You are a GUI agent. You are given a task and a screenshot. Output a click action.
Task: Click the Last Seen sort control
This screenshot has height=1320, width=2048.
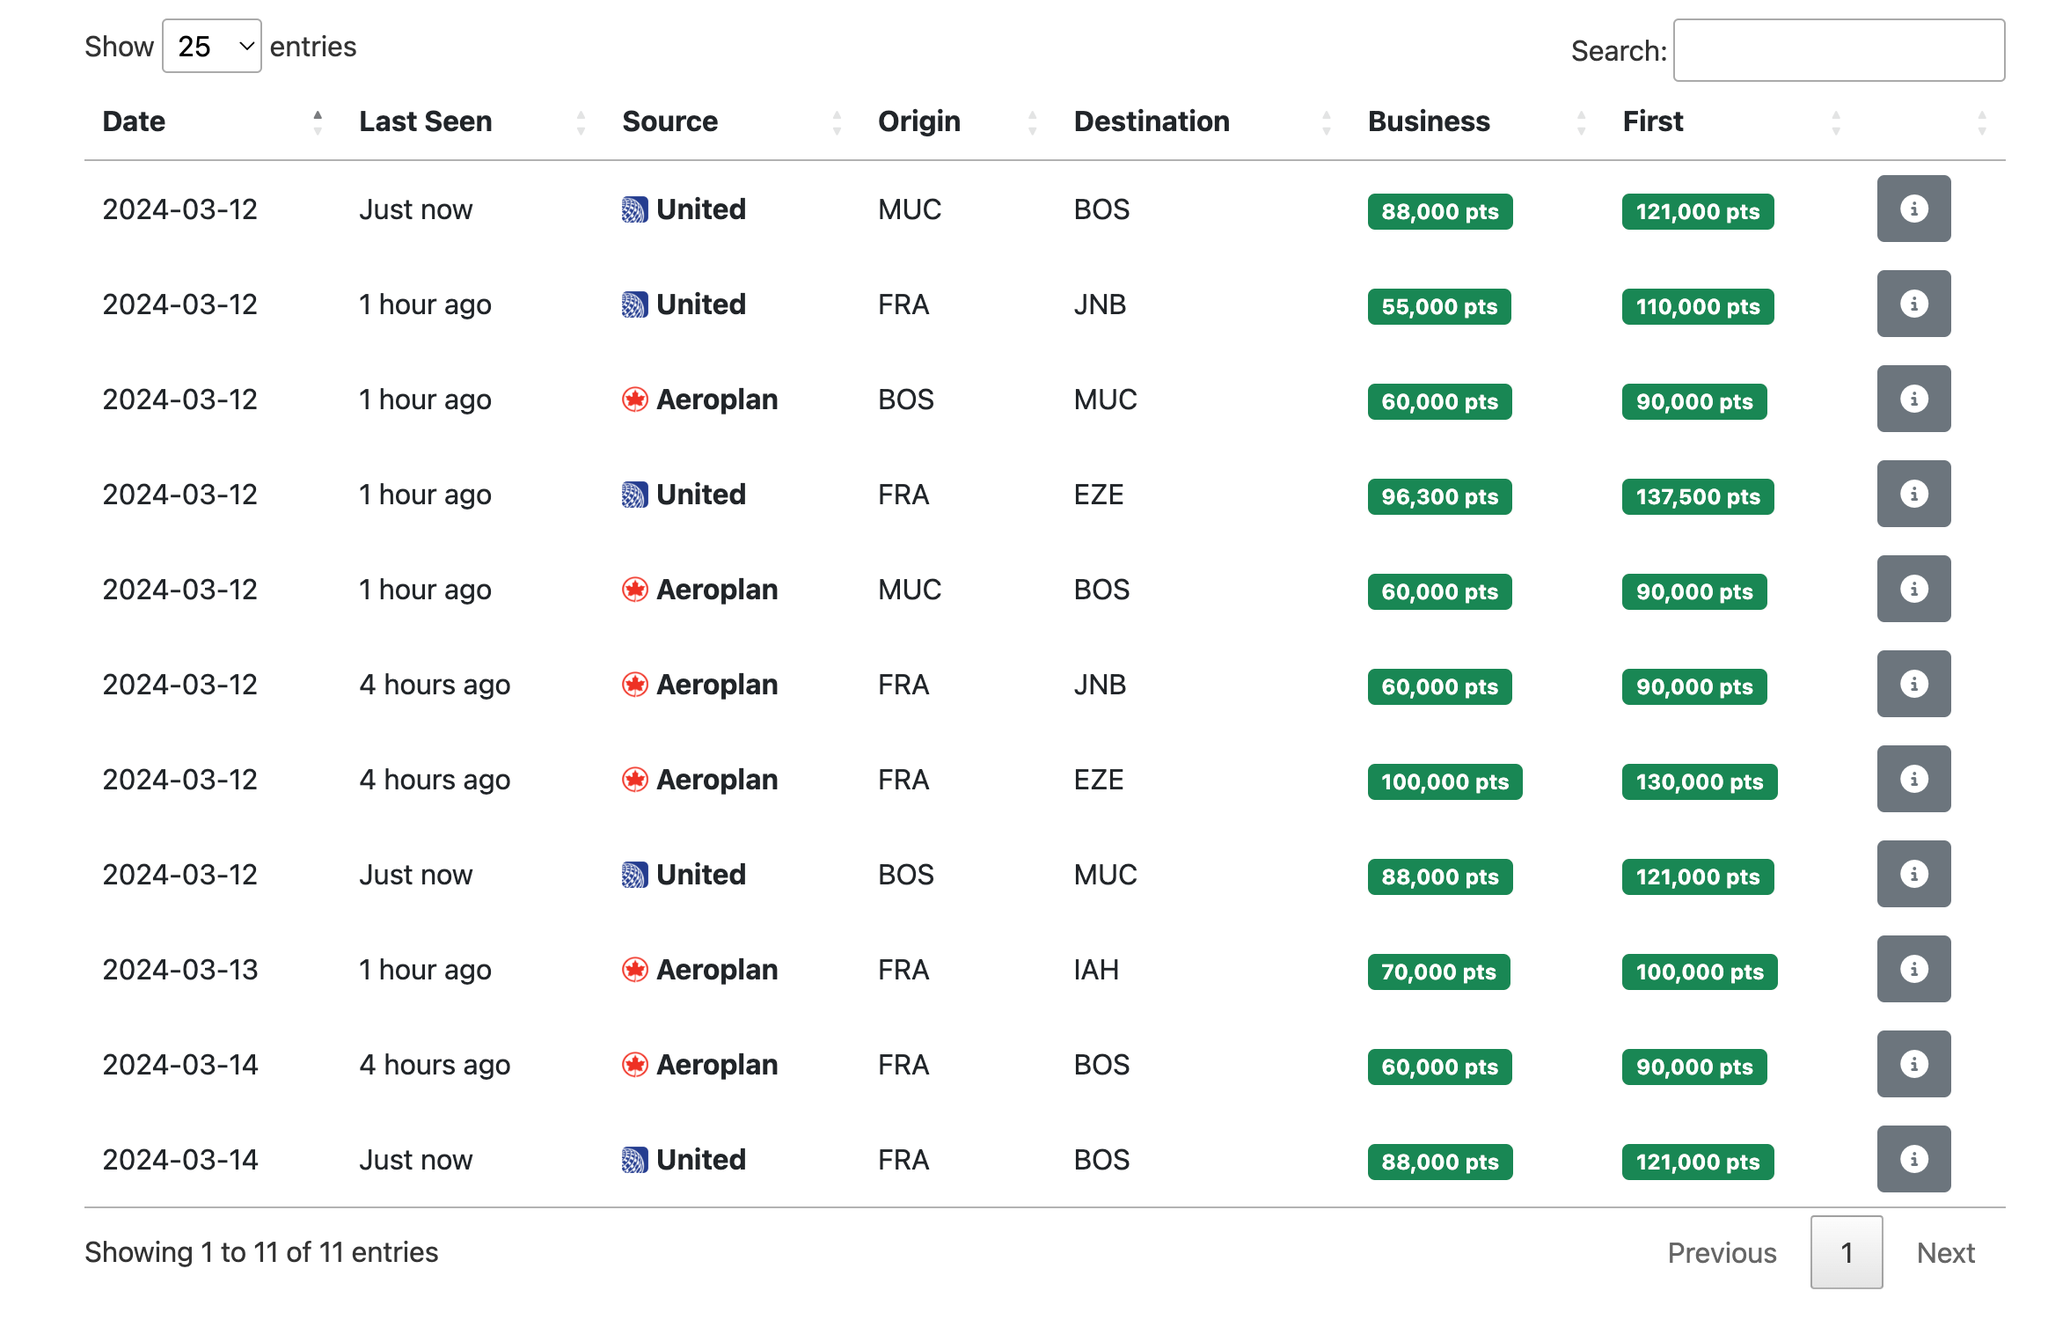tap(581, 121)
